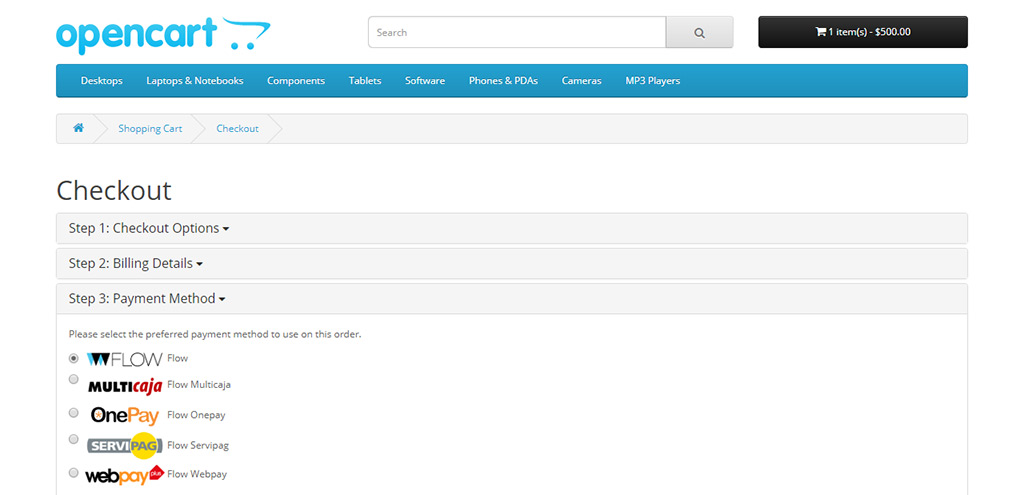
Task: Open the Desktops menu
Action: pos(101,80)
